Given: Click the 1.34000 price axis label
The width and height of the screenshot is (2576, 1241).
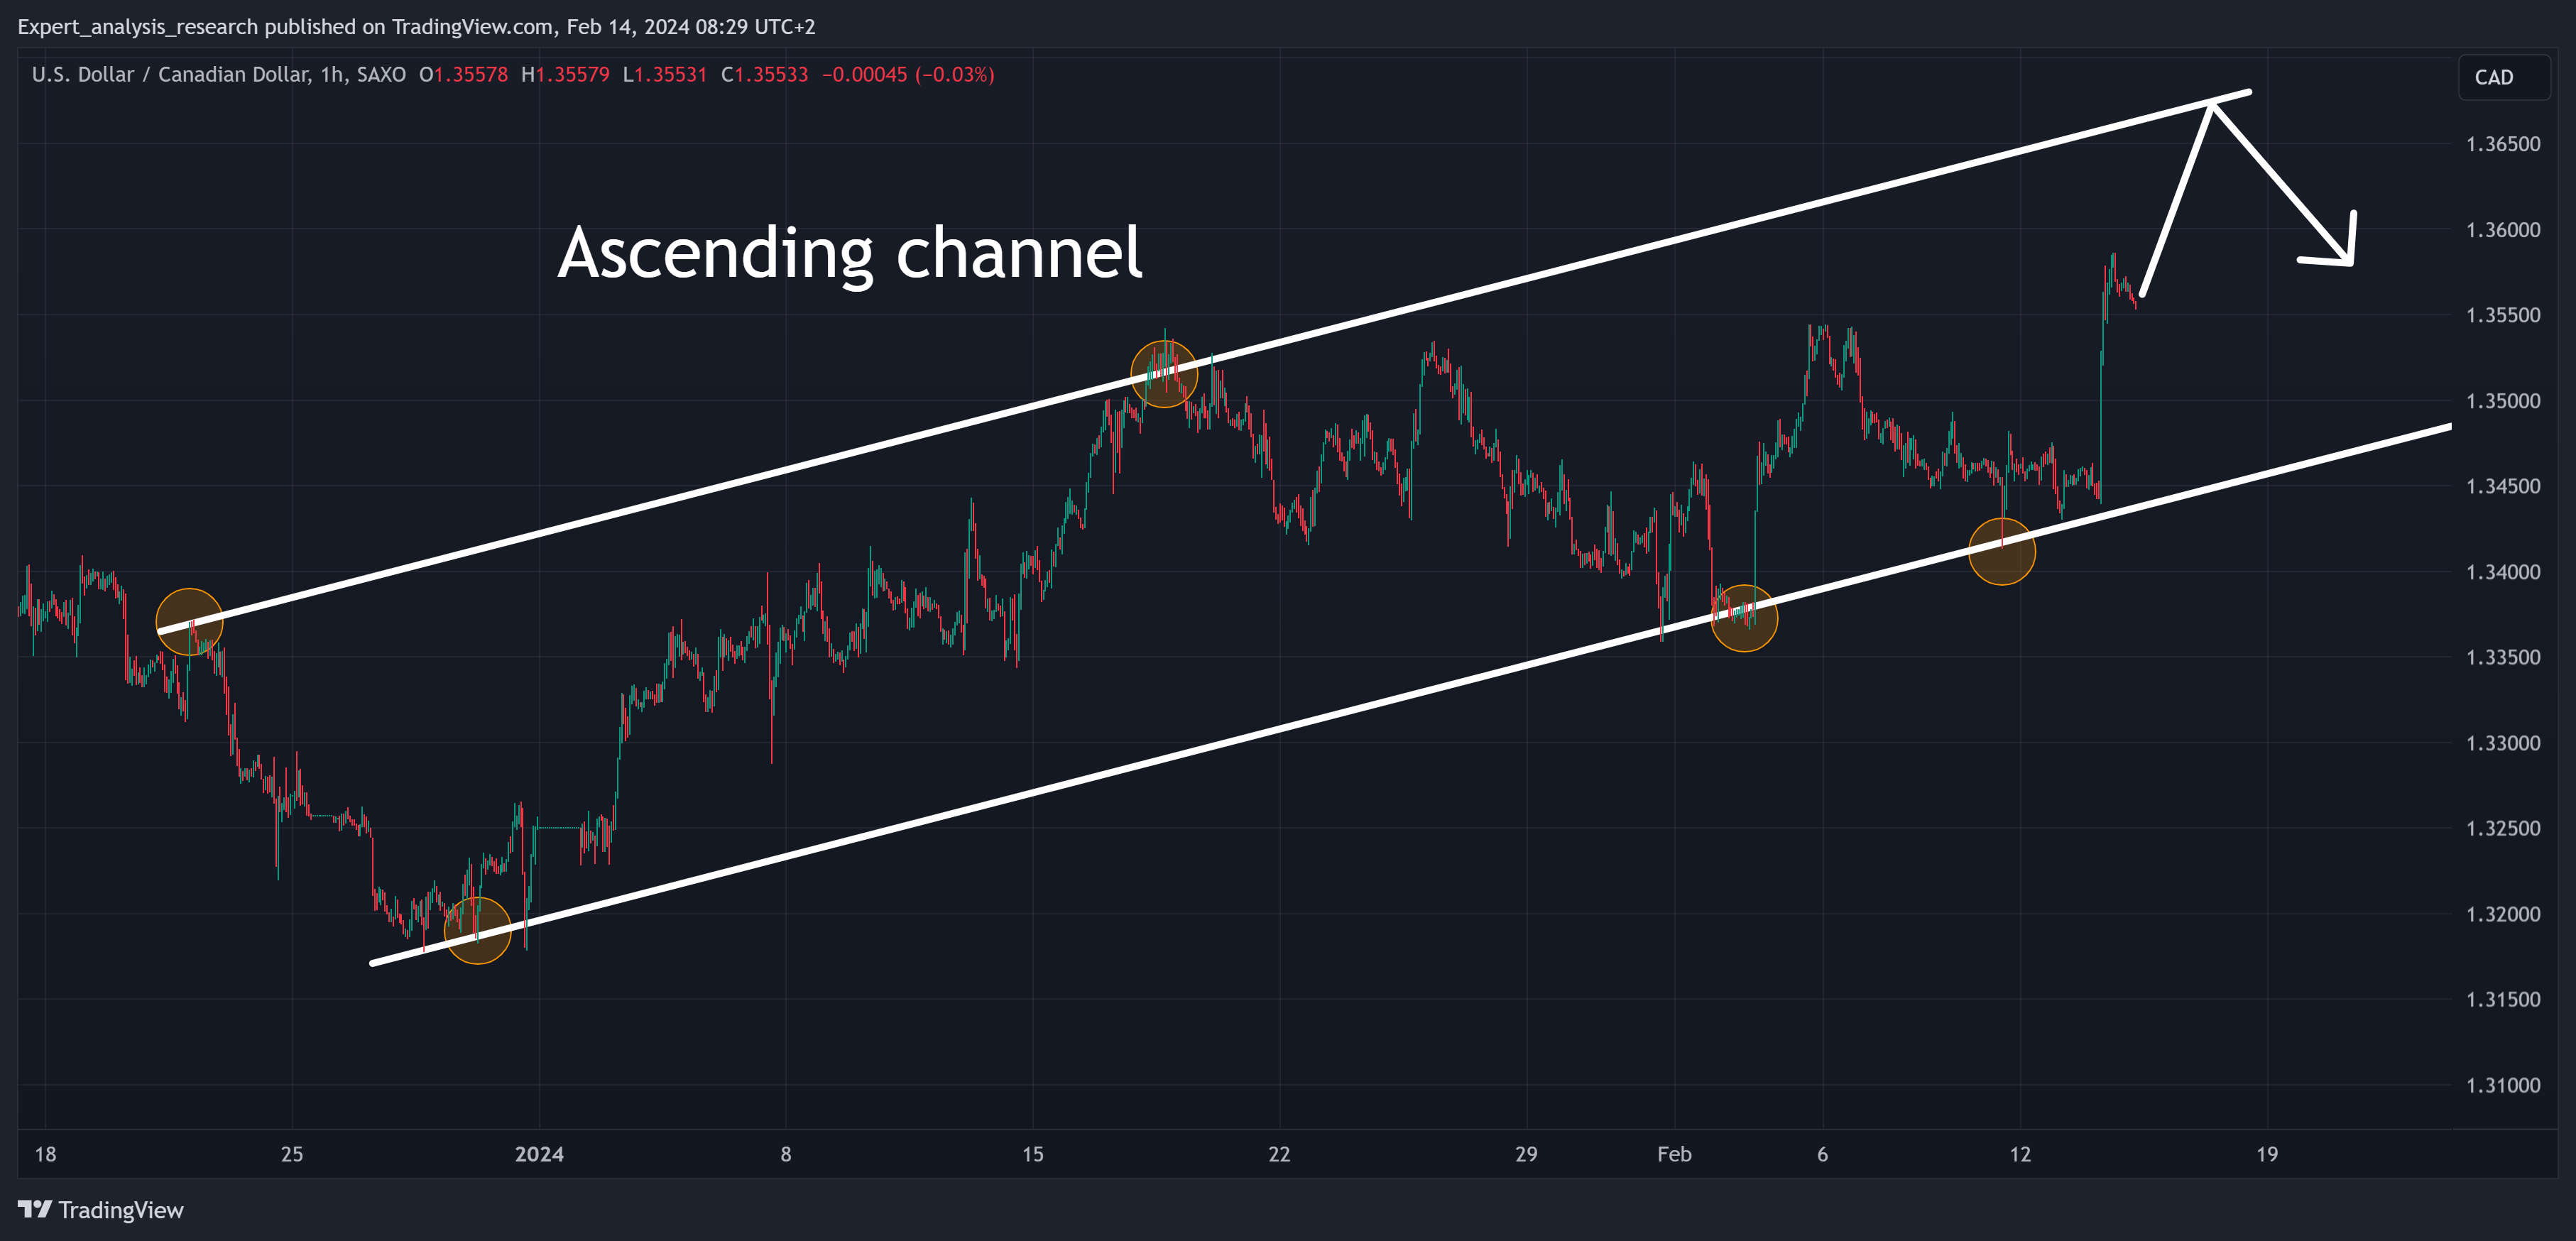Looking at the screenshot, I should pos(2503,572).
